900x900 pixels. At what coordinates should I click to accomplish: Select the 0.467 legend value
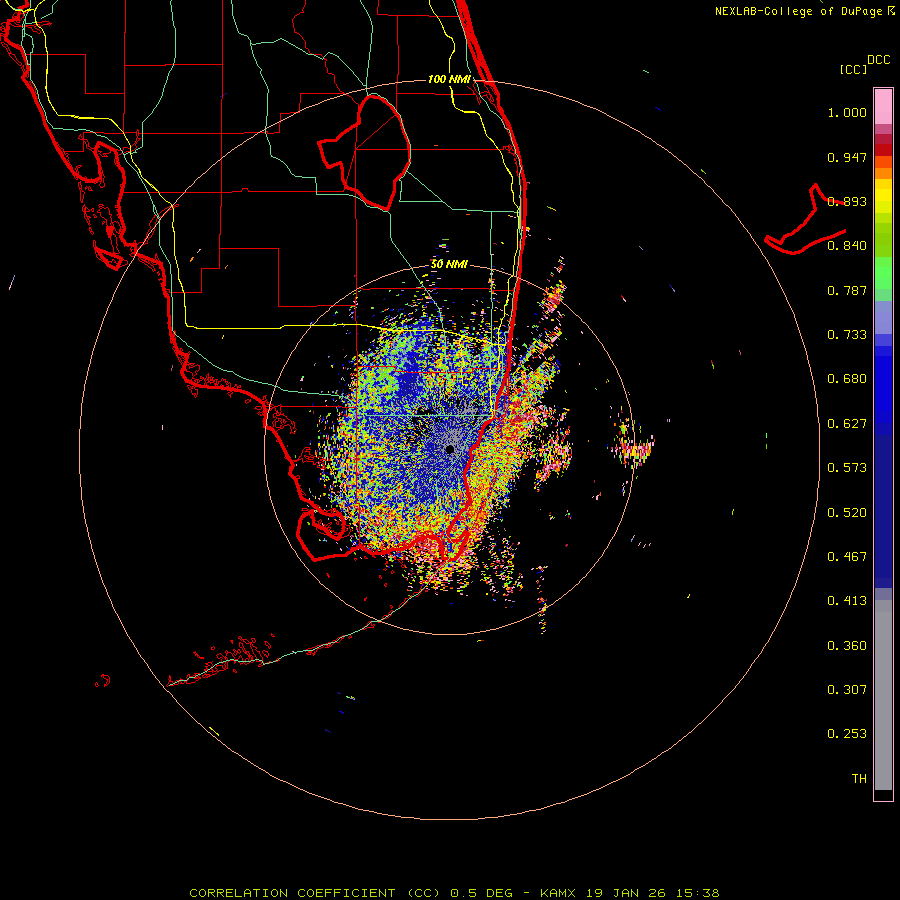847,557
